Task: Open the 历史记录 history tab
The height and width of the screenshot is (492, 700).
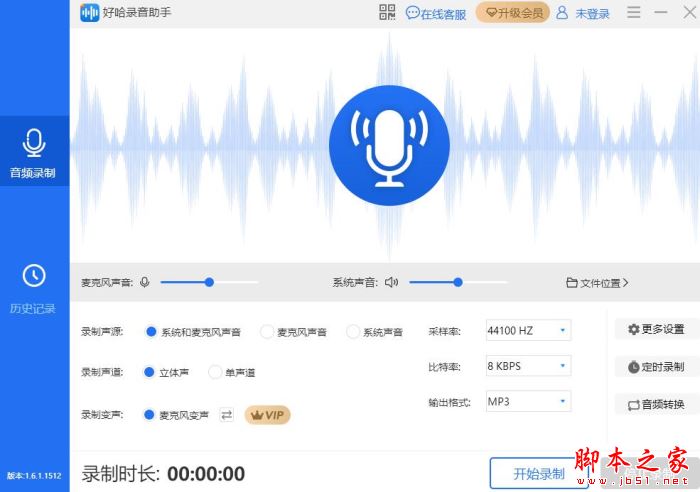Action: coord(34,289)
